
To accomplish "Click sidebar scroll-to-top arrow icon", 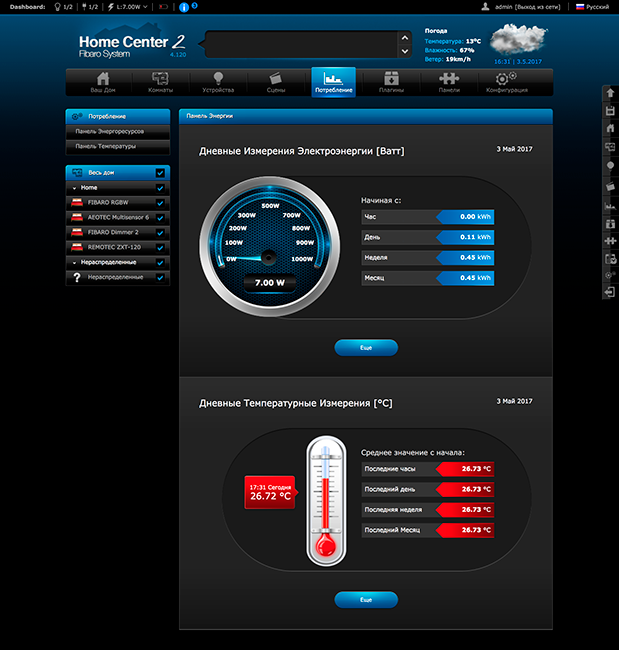I will click(x=610, y=93).
